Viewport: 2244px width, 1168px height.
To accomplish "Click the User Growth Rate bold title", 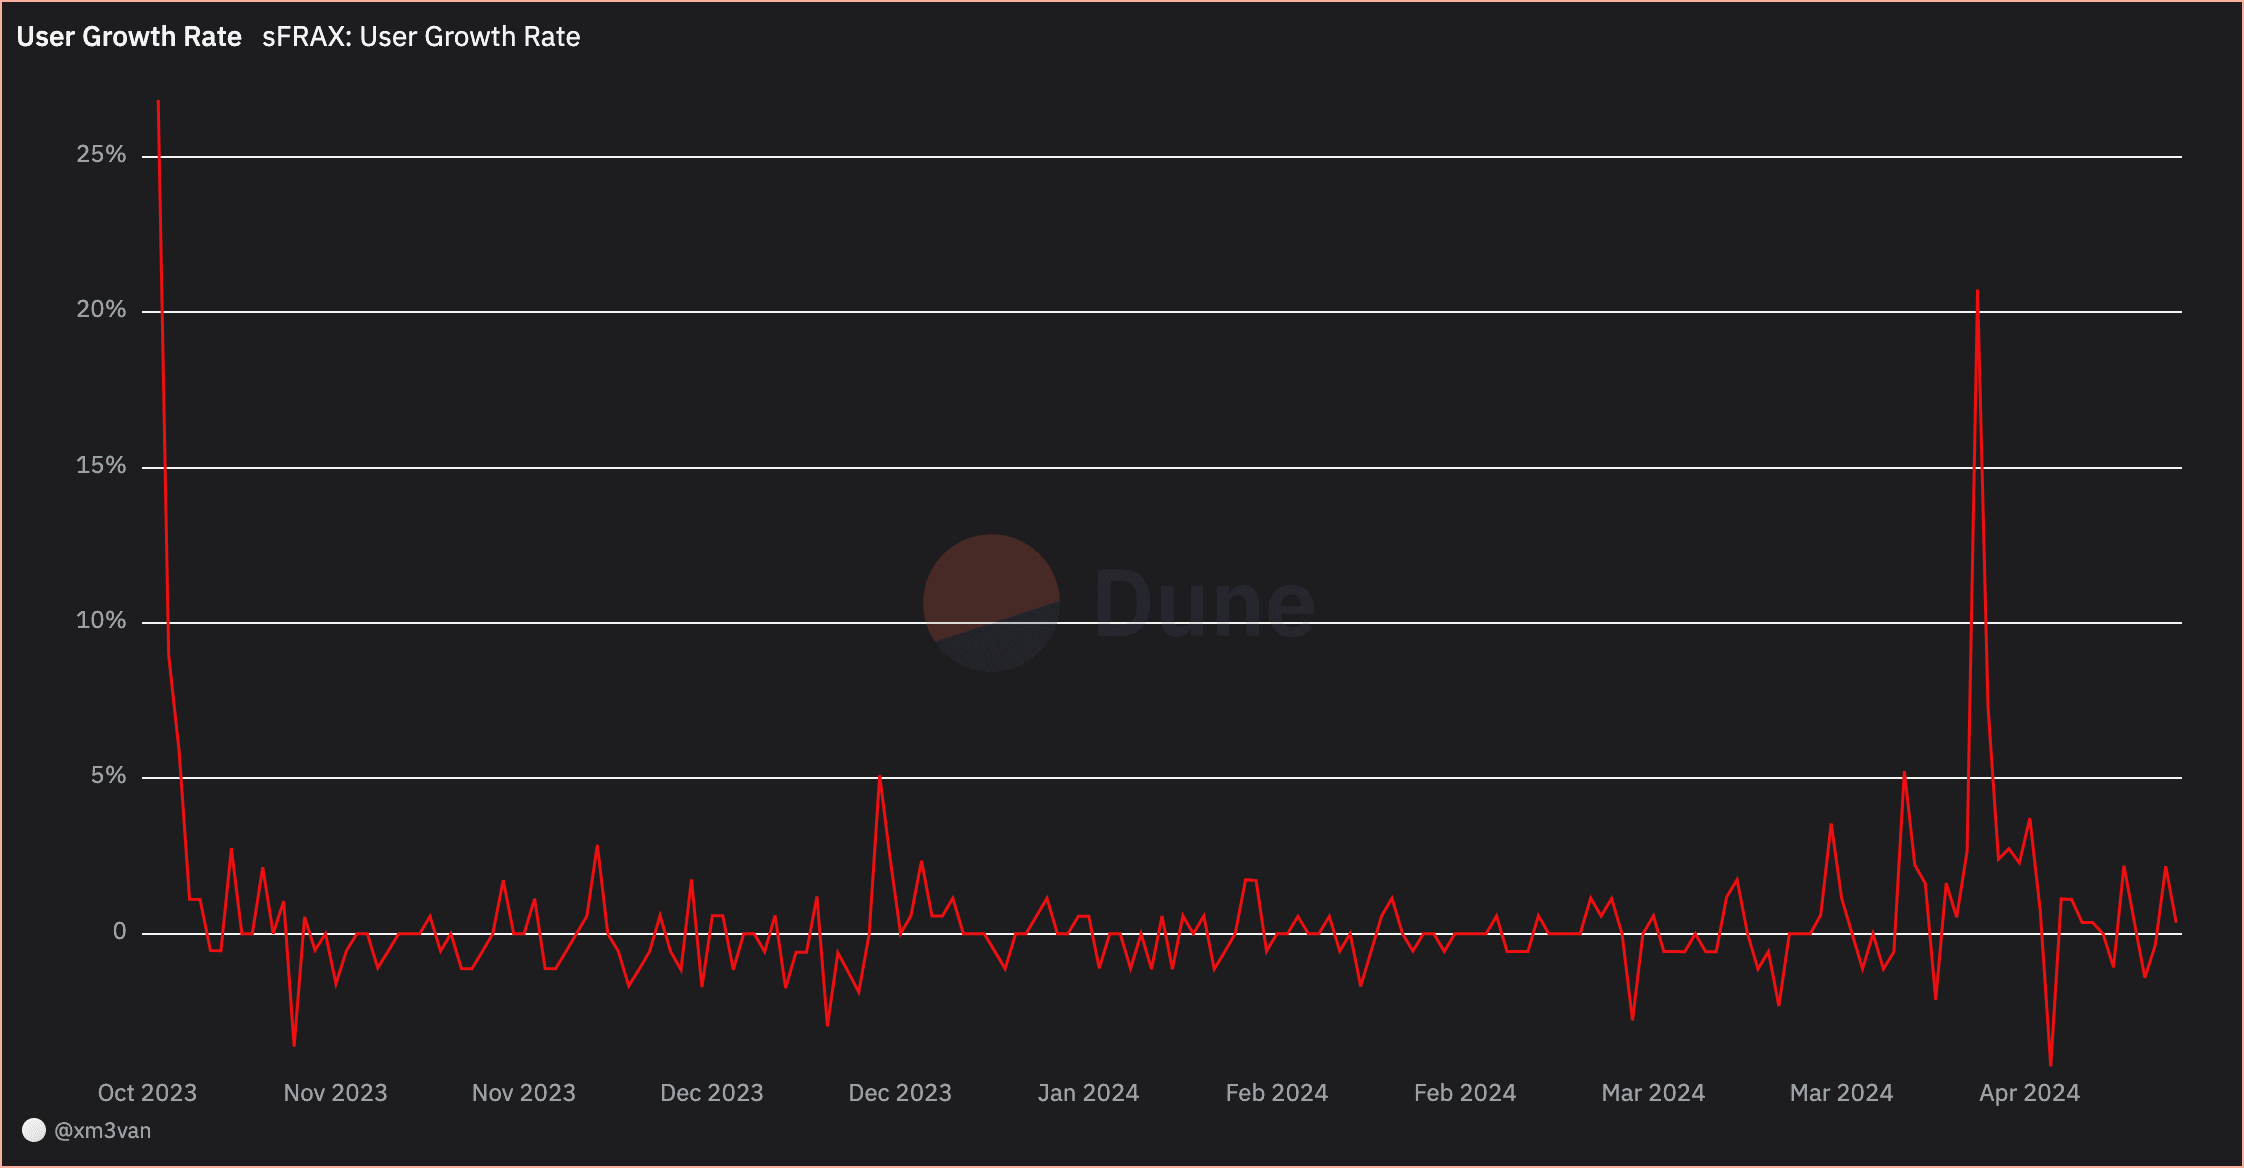I will click(x=129, y=37).
